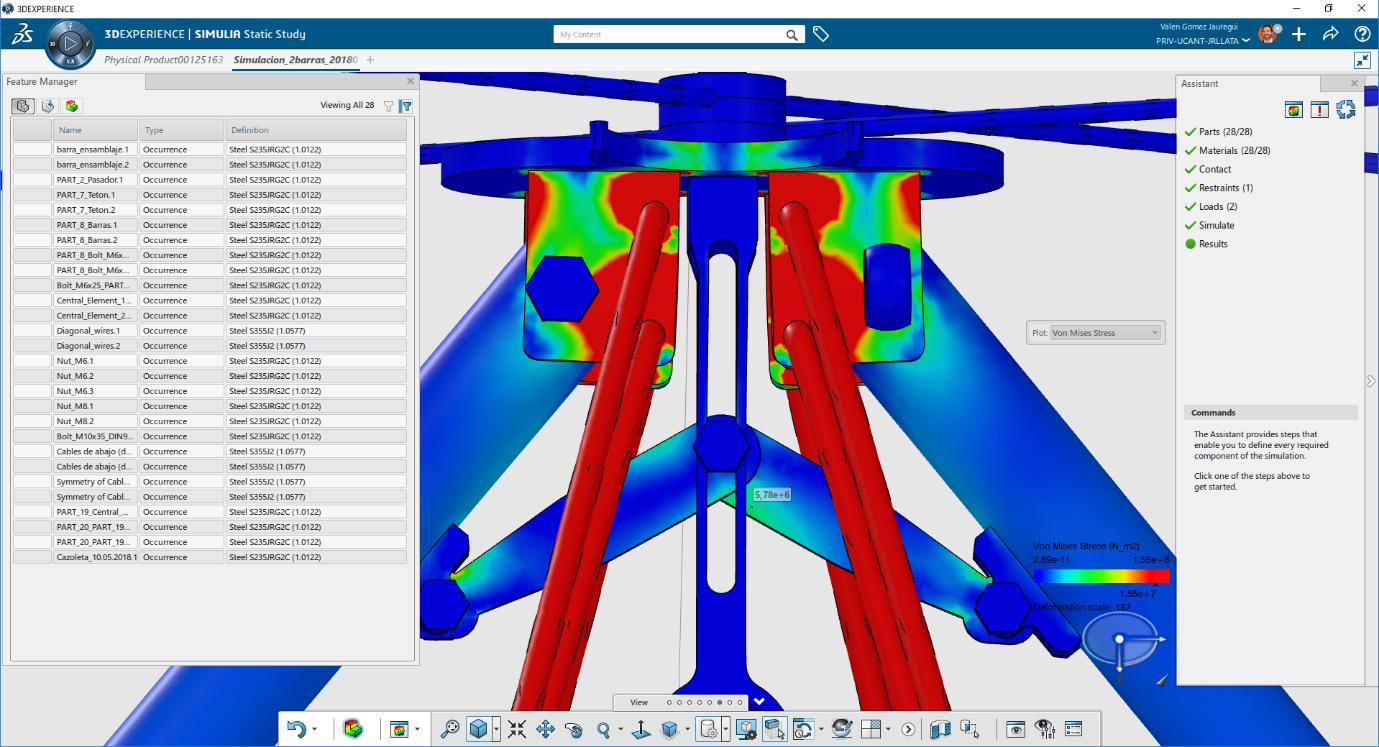Viewport: 1379px width, 747px height.
Task: Open the shaded cube dropdown arrow
Action: (687, 730)
